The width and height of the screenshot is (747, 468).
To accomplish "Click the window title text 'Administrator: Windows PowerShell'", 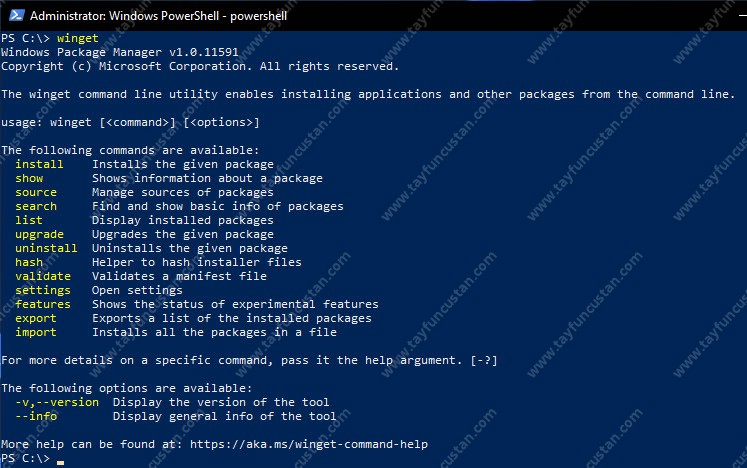I will tap(124, 16).
